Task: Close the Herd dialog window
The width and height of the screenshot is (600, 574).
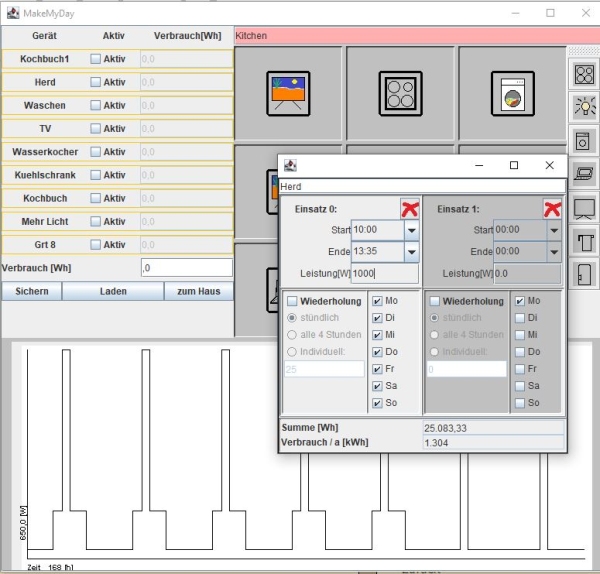Action: pos(549,165)
